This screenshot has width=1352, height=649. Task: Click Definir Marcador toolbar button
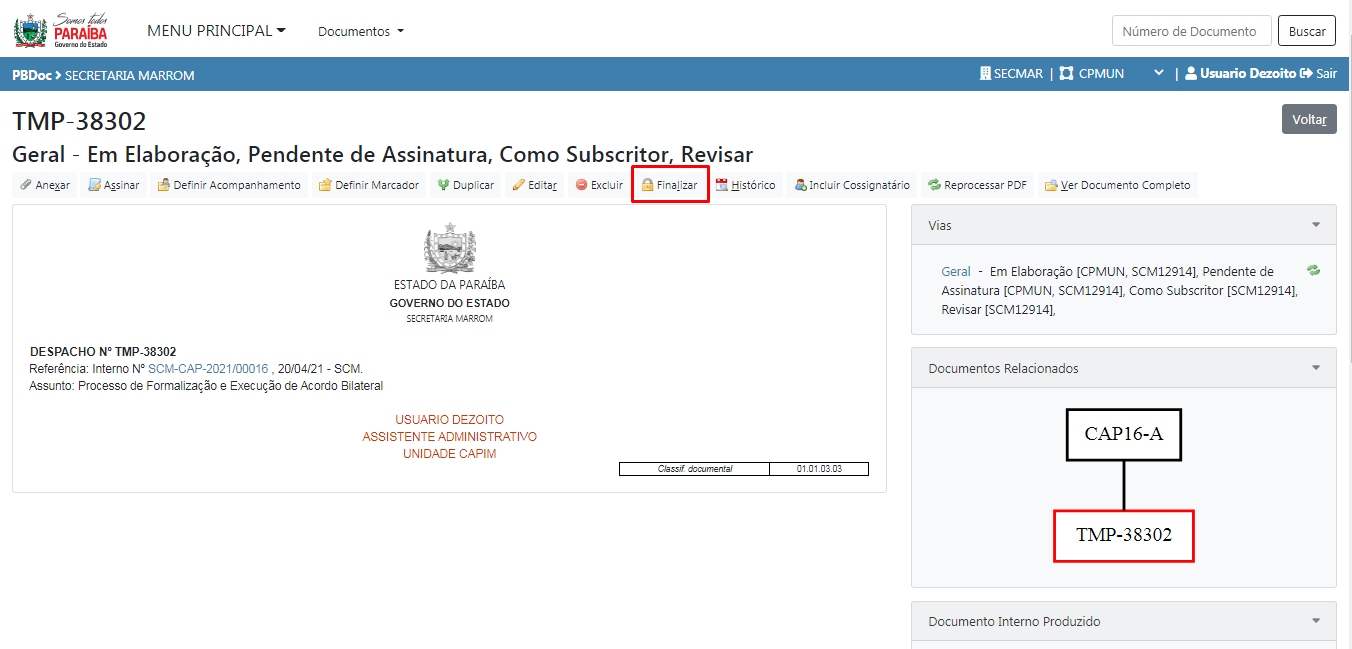[x=368, y=185]
